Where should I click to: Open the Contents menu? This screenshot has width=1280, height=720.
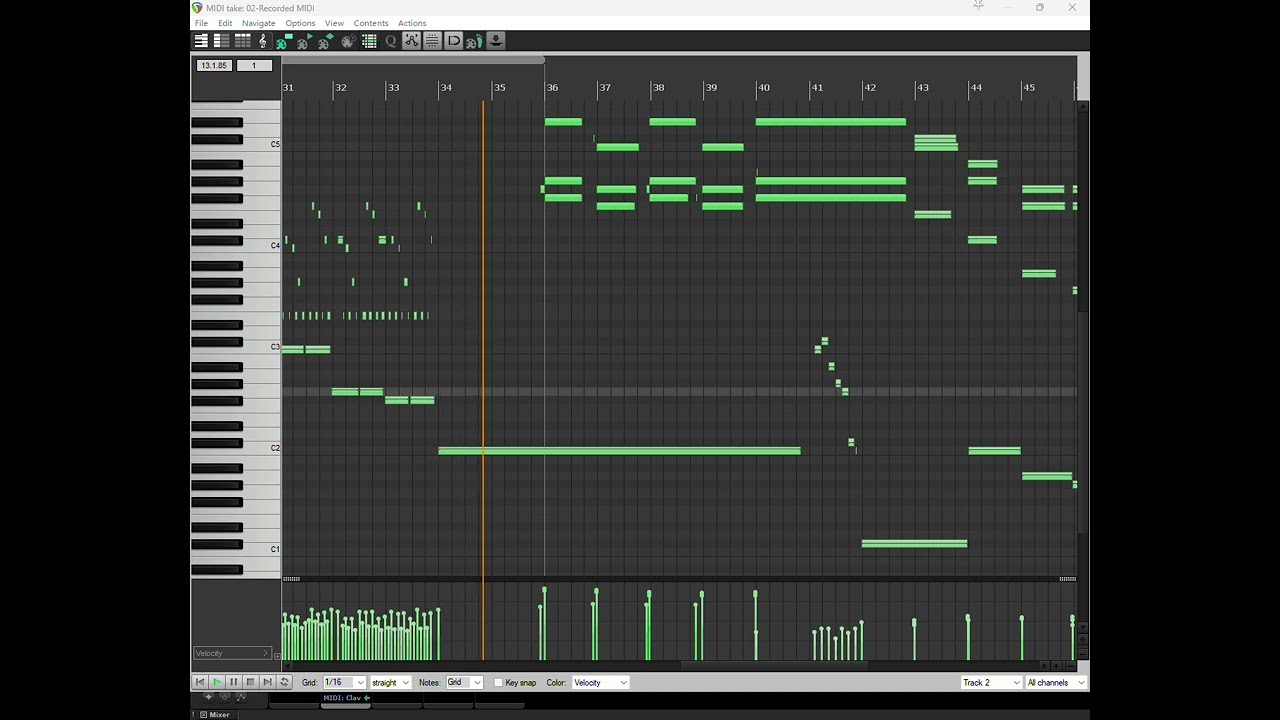coord(371,23)
